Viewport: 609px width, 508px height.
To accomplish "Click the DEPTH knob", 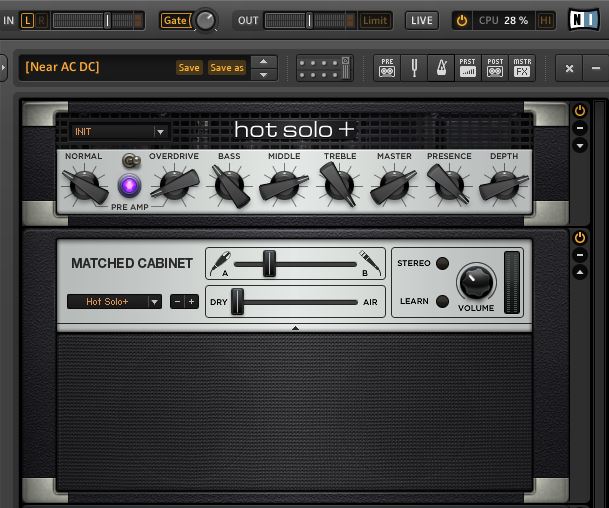I will (504, 186).
